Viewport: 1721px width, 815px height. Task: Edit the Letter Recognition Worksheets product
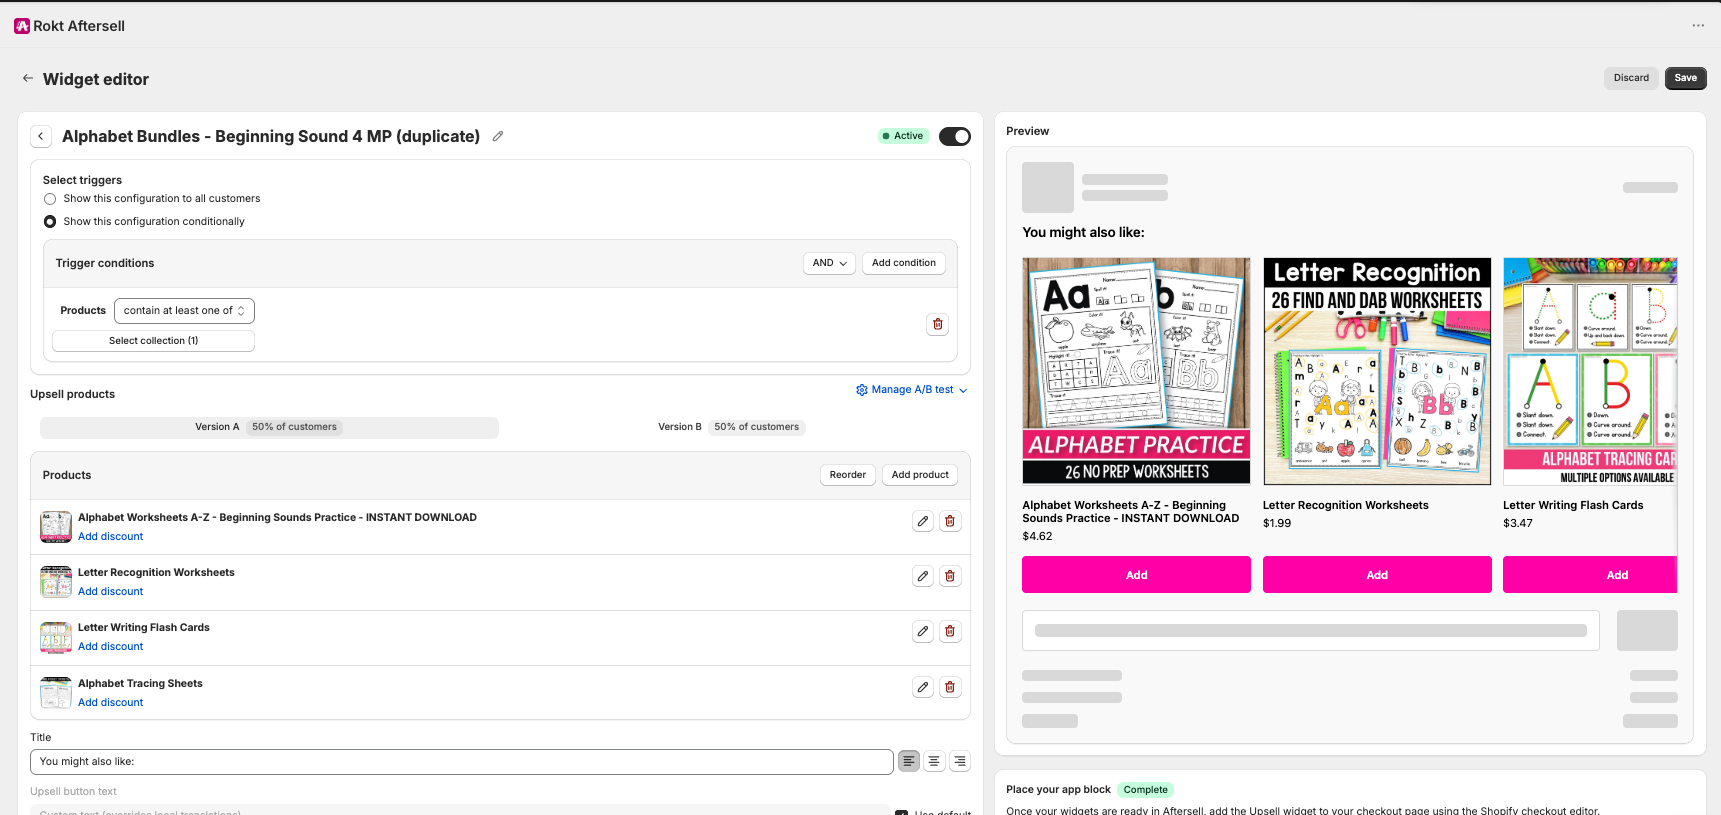(923, 576)
